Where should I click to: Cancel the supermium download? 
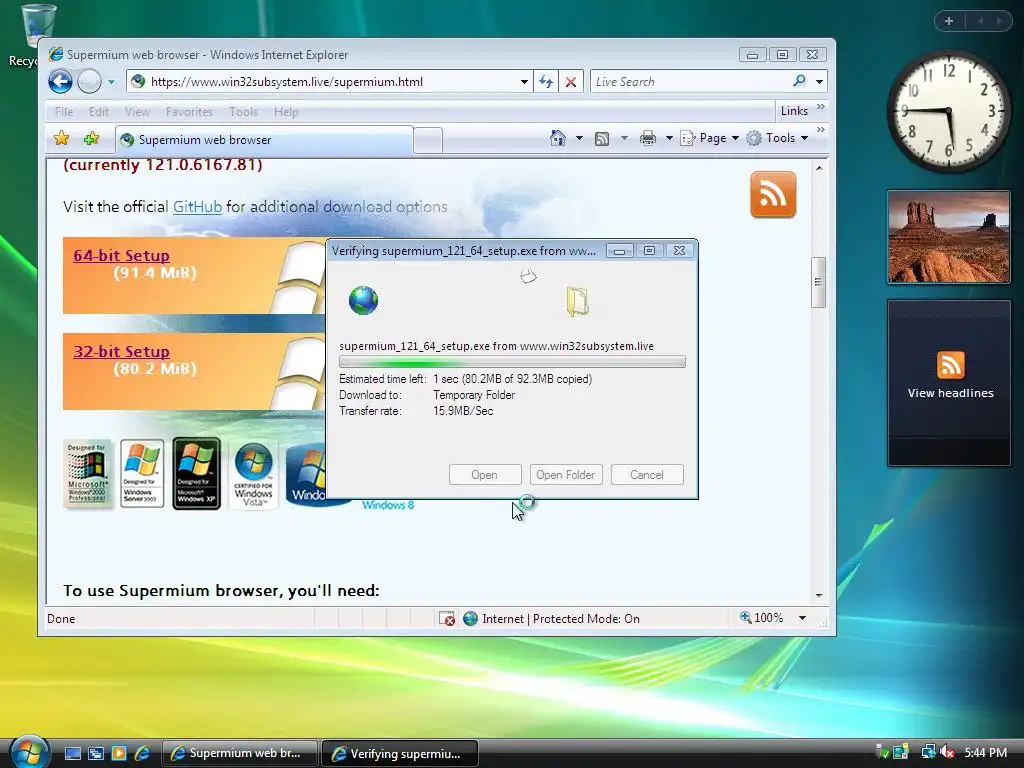[x=647, y=475]
